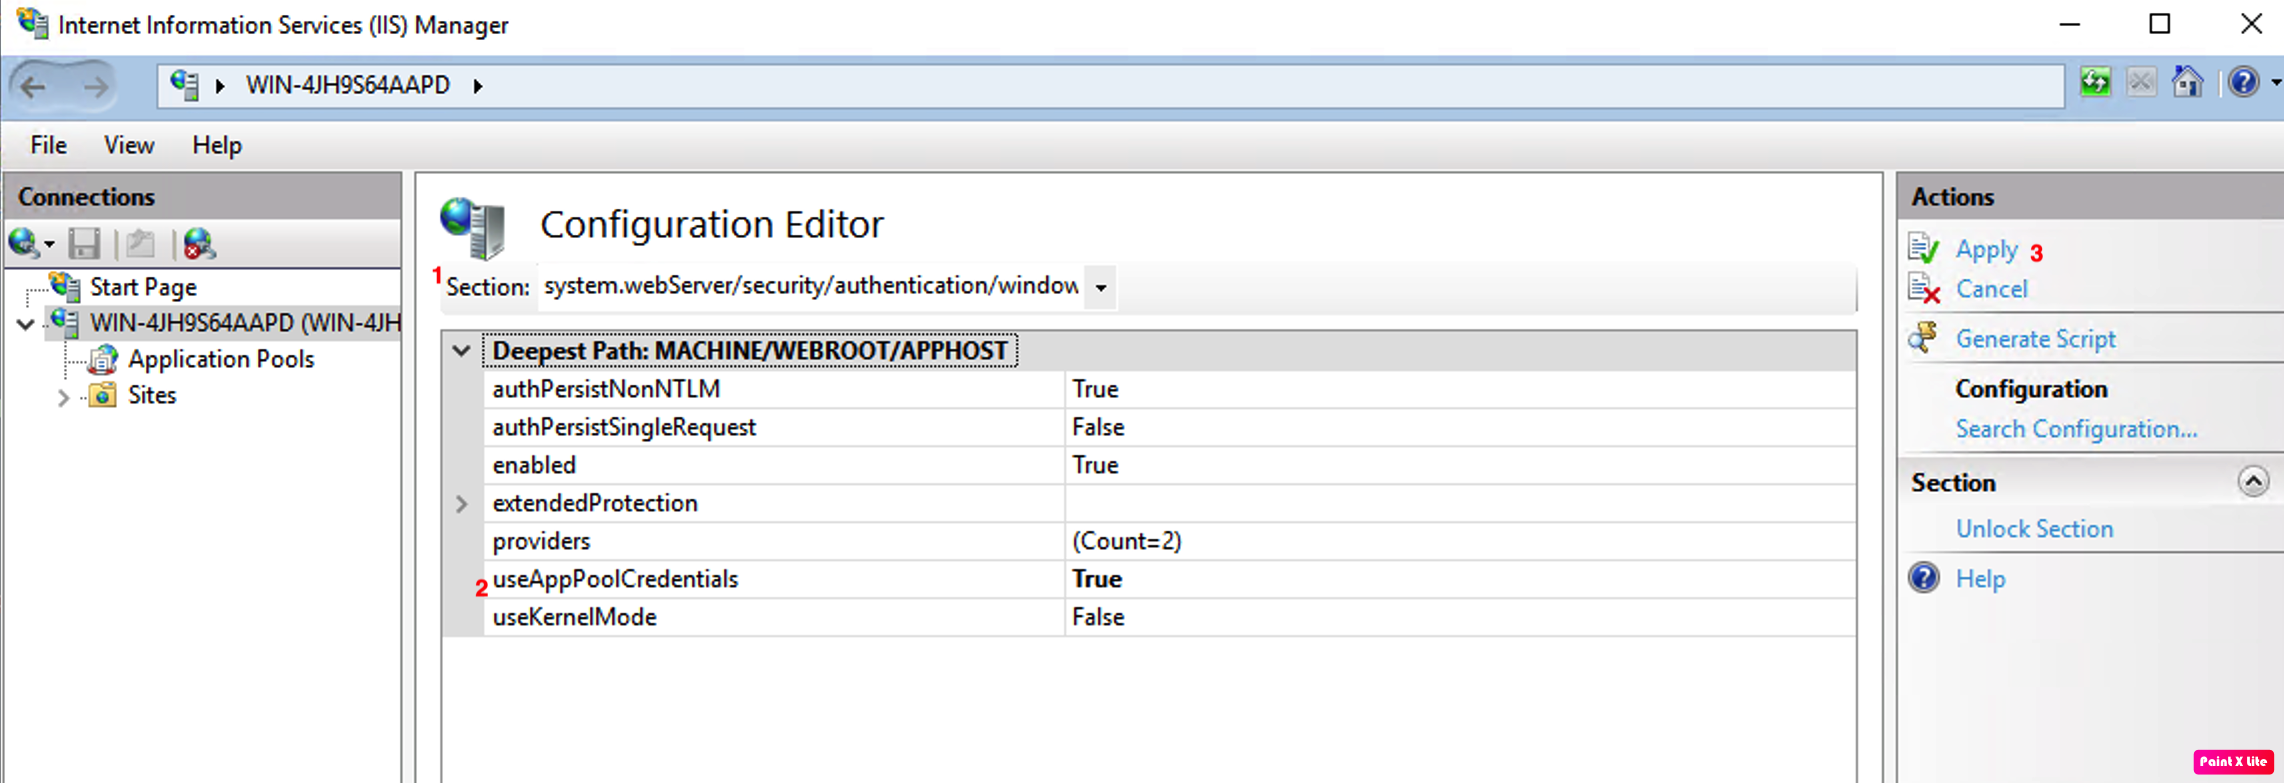
Task: Select the useAppPoolCredentials value field
Action: 1458,579
